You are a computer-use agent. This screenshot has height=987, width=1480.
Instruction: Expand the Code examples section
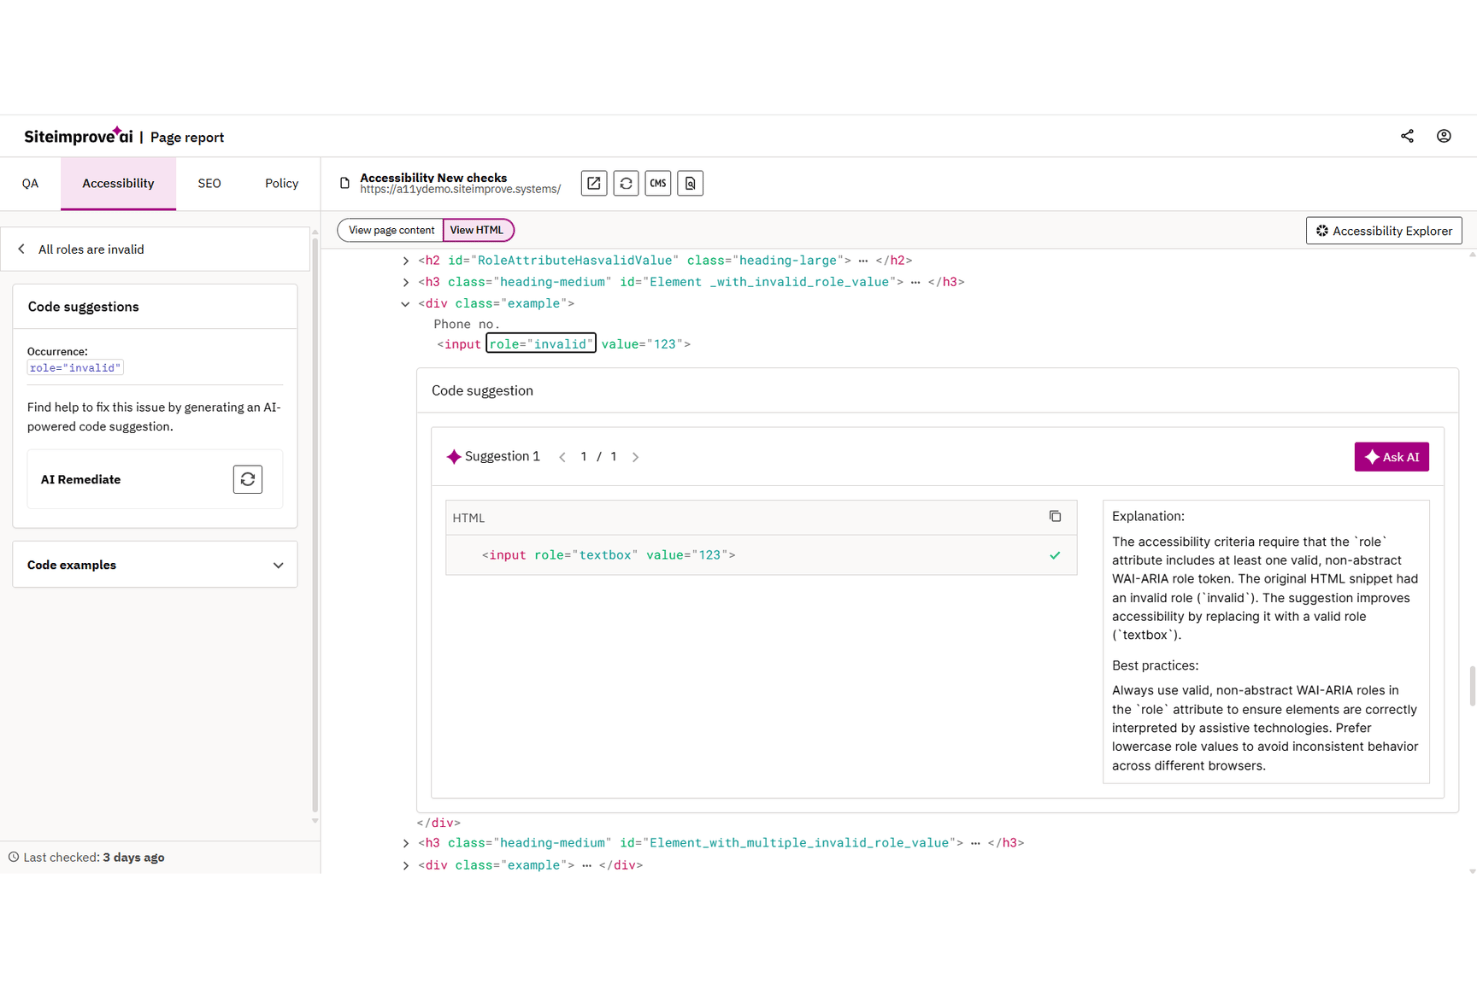(x=155, y=565)
